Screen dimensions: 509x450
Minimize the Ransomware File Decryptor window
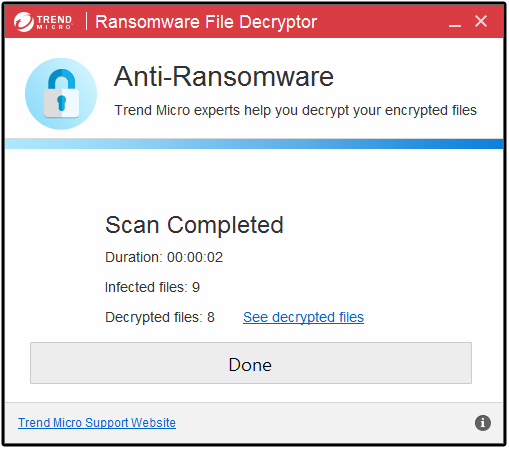455,22
